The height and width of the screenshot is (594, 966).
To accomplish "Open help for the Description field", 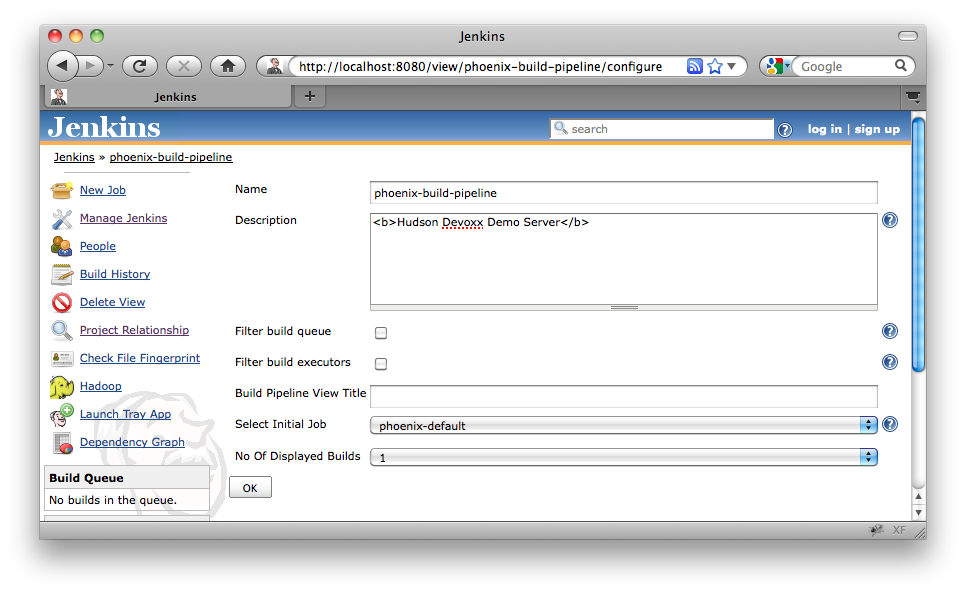I will click(x=890, y=220).
